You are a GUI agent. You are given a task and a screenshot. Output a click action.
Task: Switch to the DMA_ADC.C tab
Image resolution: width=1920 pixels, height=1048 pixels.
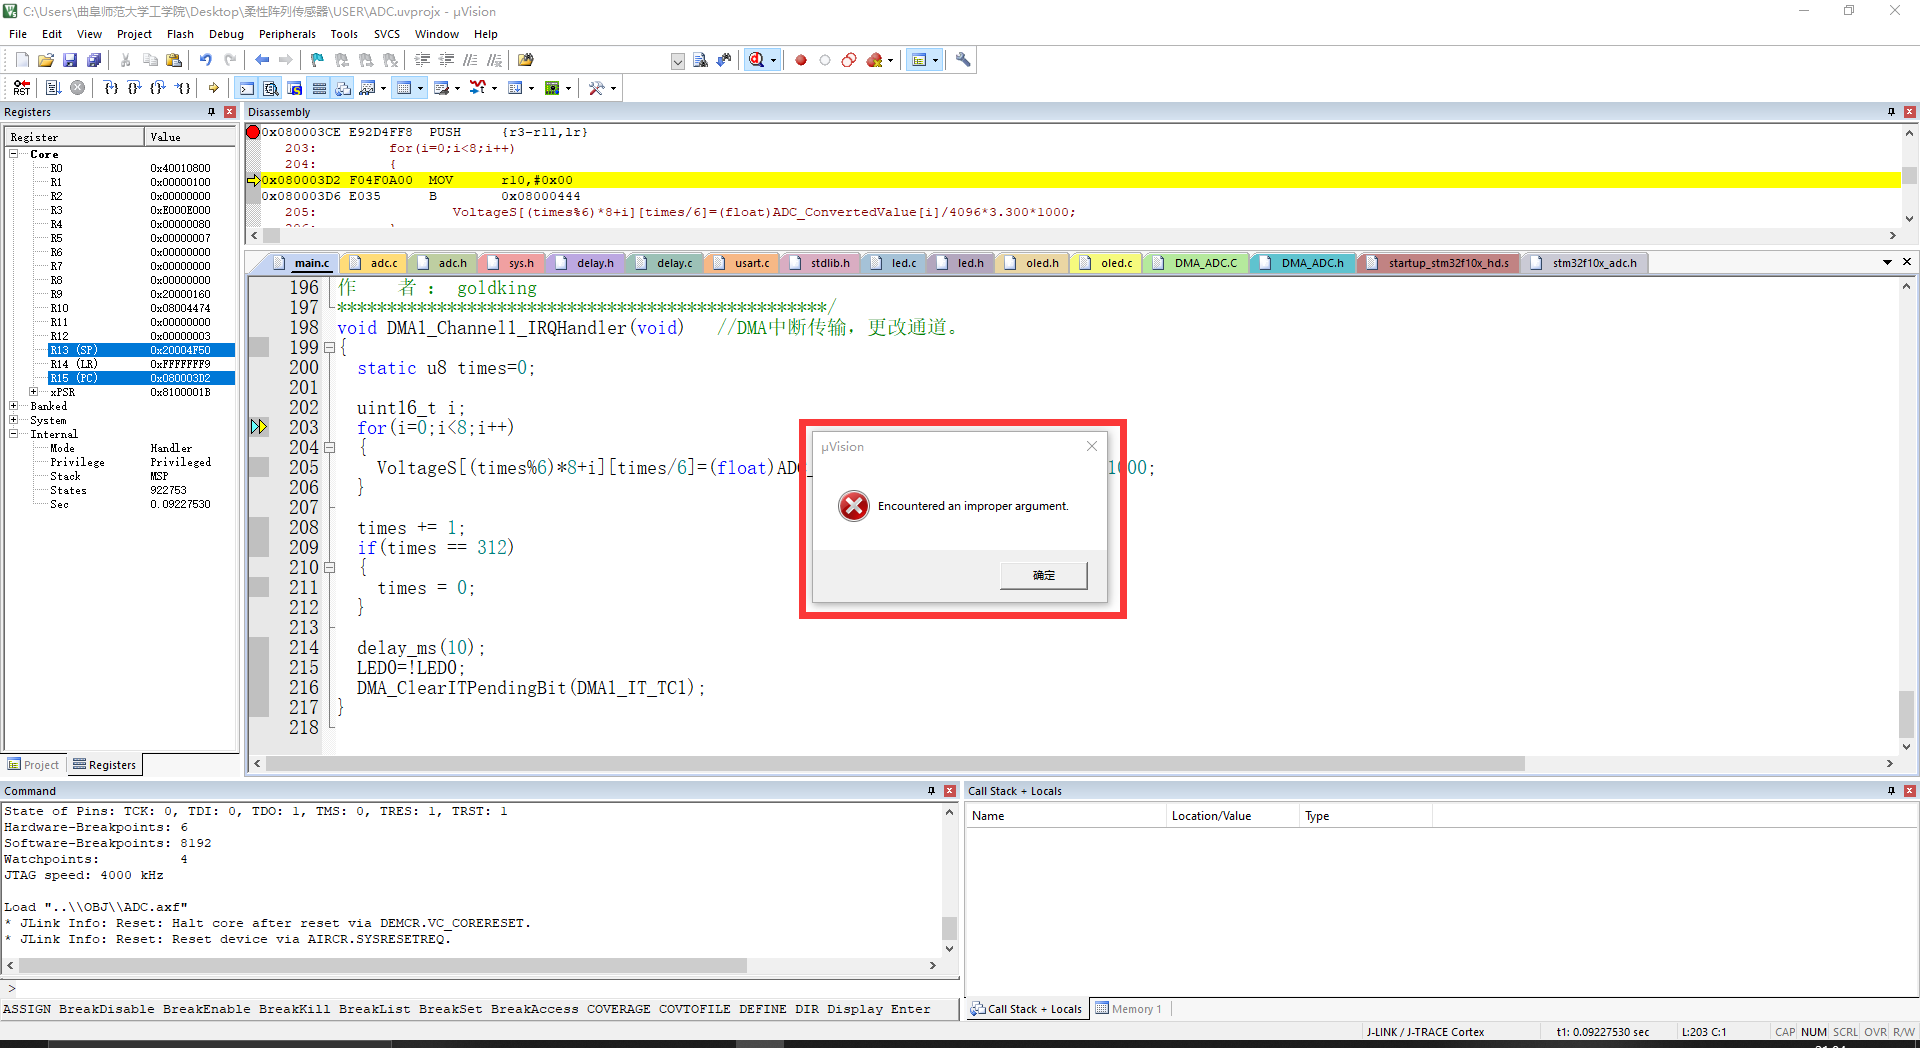click(1197, 263)
